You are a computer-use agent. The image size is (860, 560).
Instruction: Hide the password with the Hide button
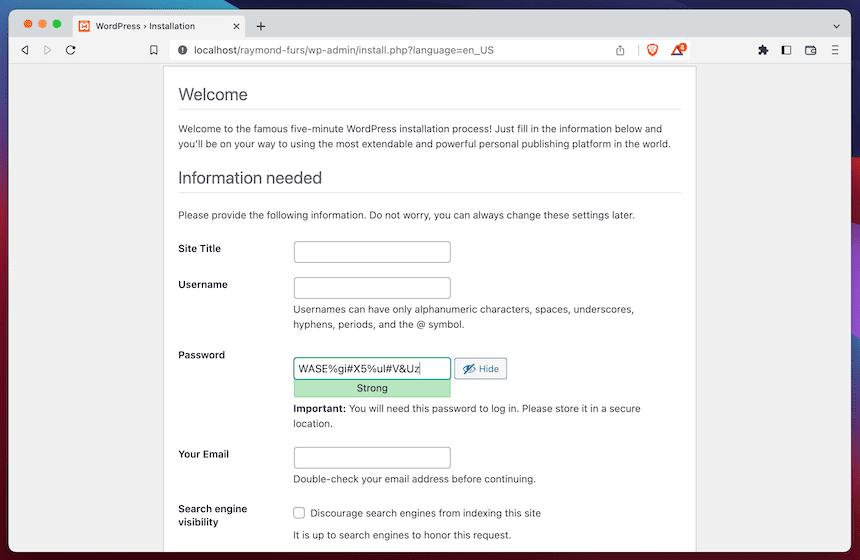tap(480, 369)
